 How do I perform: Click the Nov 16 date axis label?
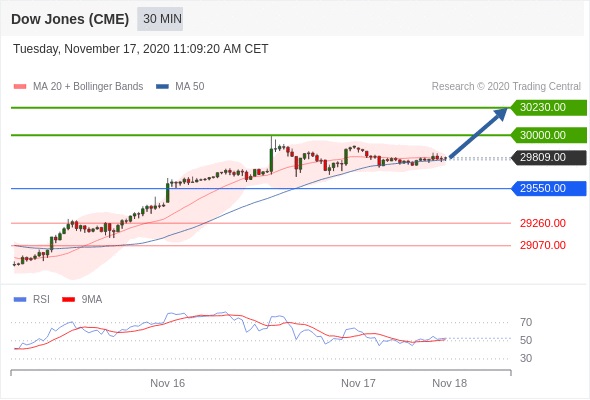(x=167, y=383)
